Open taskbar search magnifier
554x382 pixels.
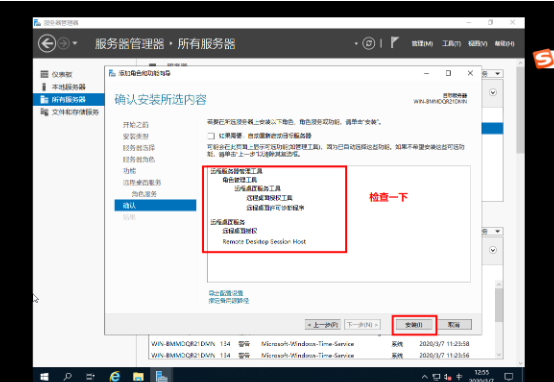(x=67, y=376)
